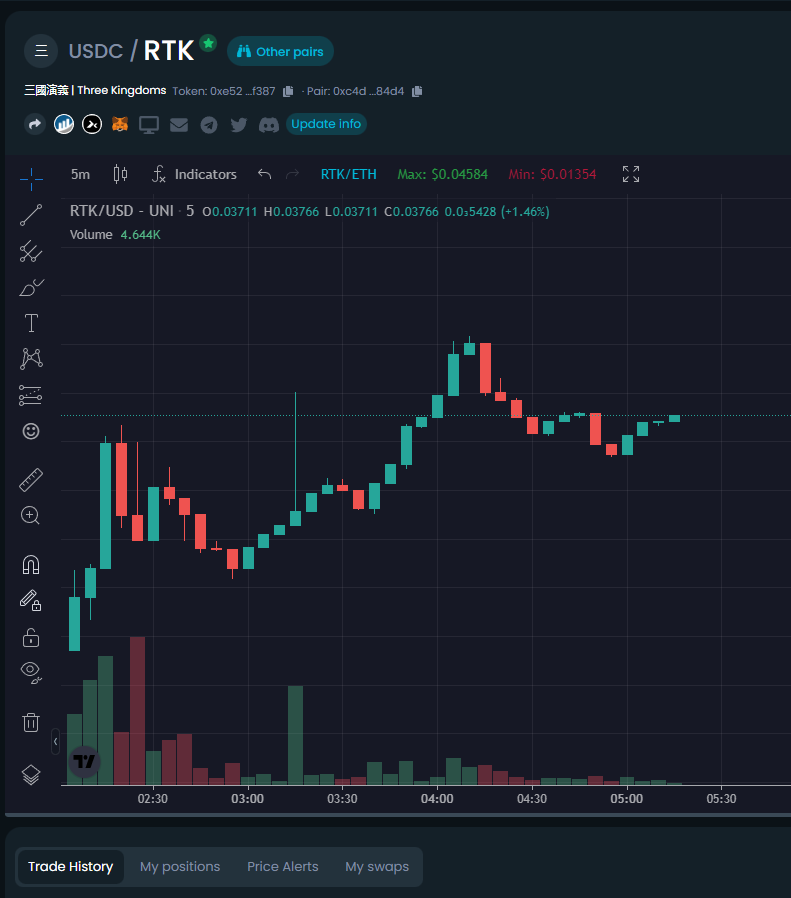Enter fullscreen chart mode
Image resolution: width=791 pixels, height=898 pixels.
631,174
